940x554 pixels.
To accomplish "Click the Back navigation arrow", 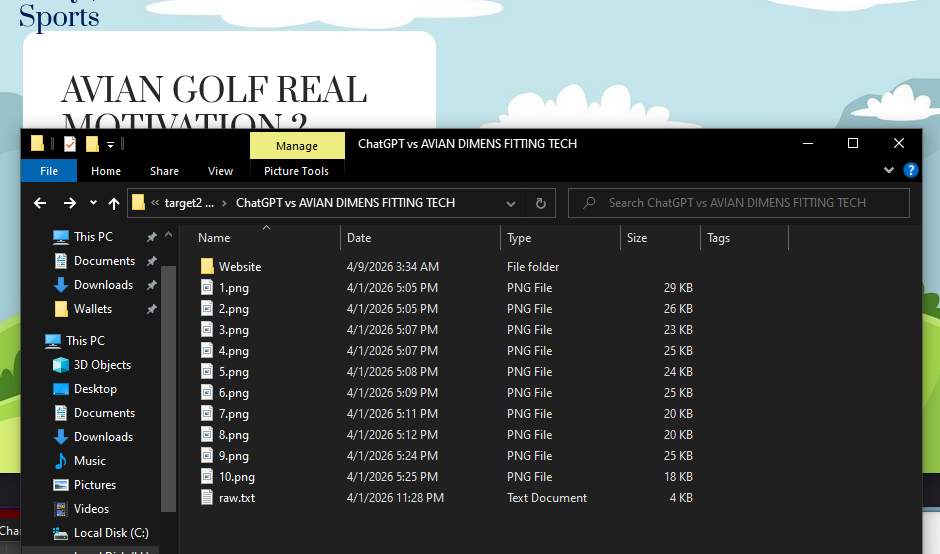I will click(40, 203).
